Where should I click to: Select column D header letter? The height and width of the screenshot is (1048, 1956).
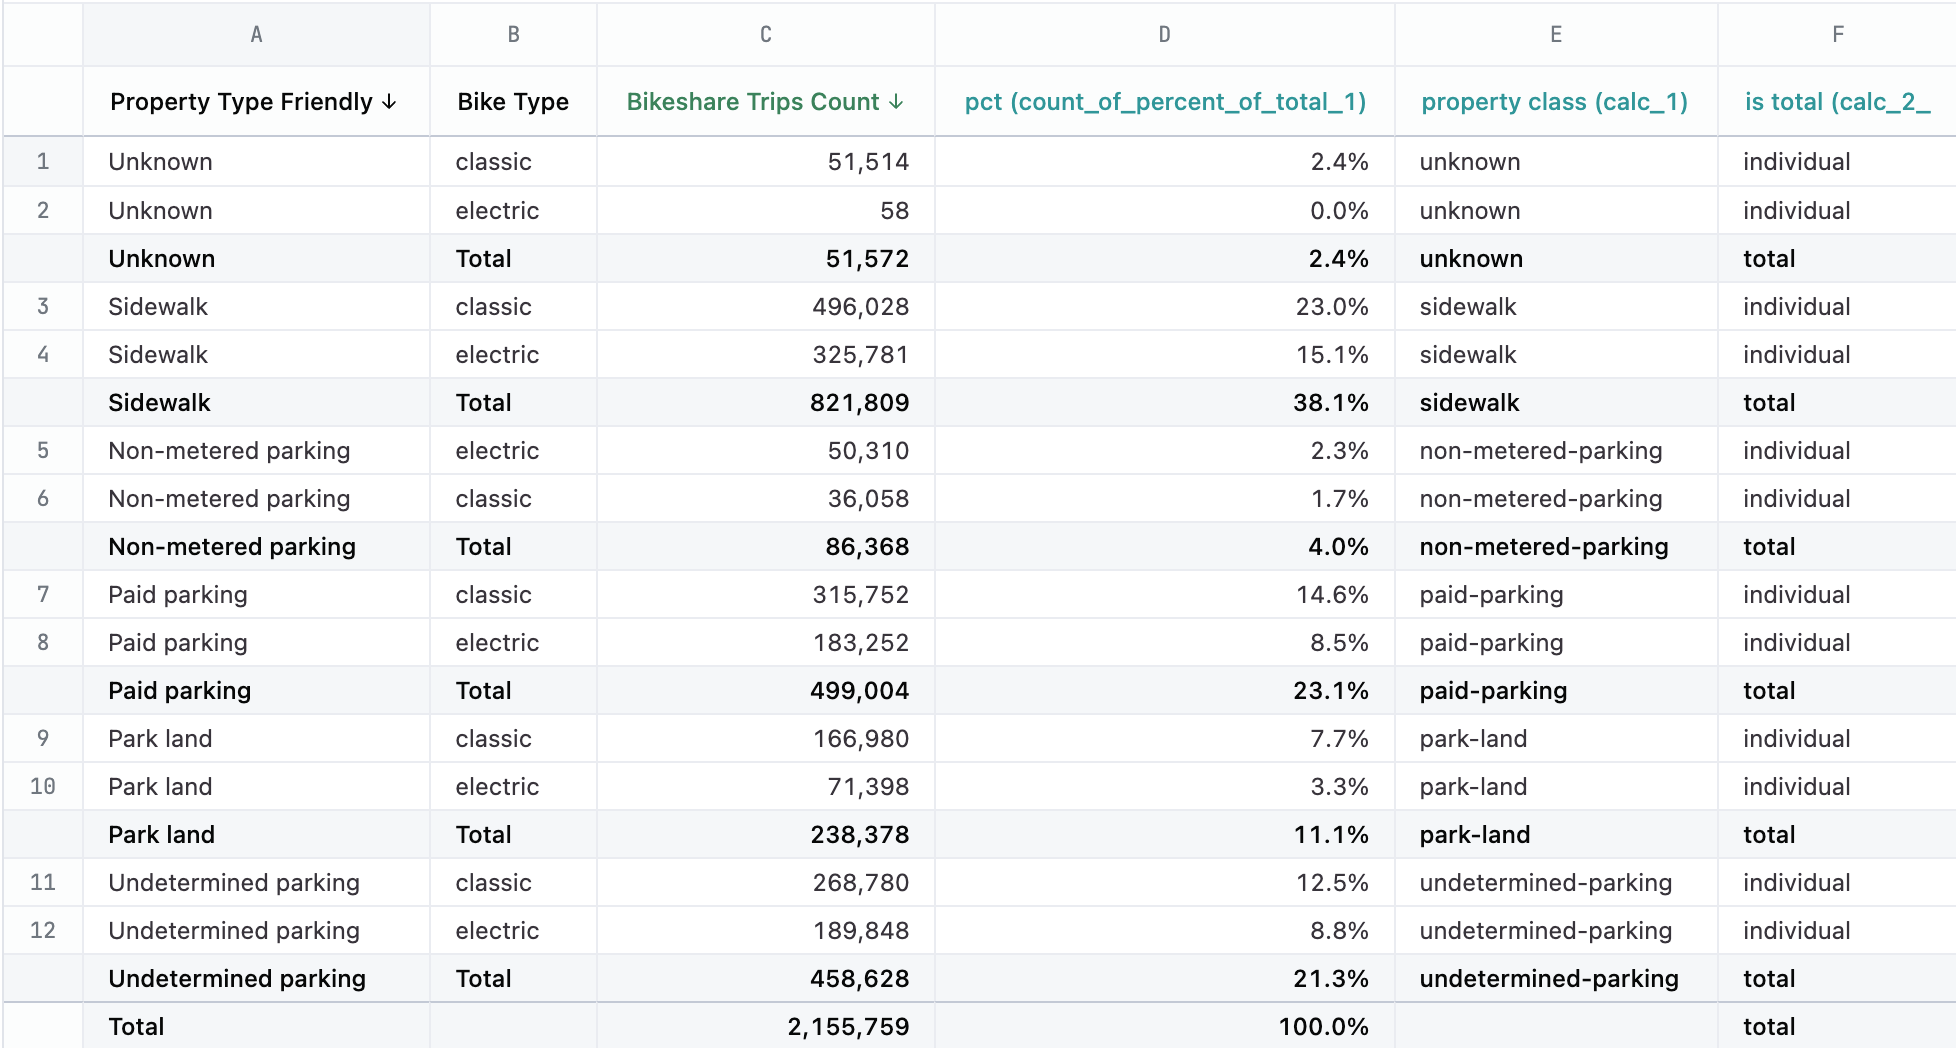coord(1164,35)
